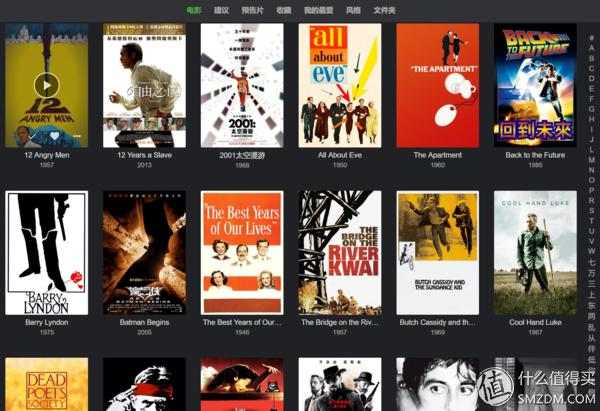Select The Bridge on the River Kwai poster
The width and height of the screenshot is (600, 411).
(x=340, y=253)
